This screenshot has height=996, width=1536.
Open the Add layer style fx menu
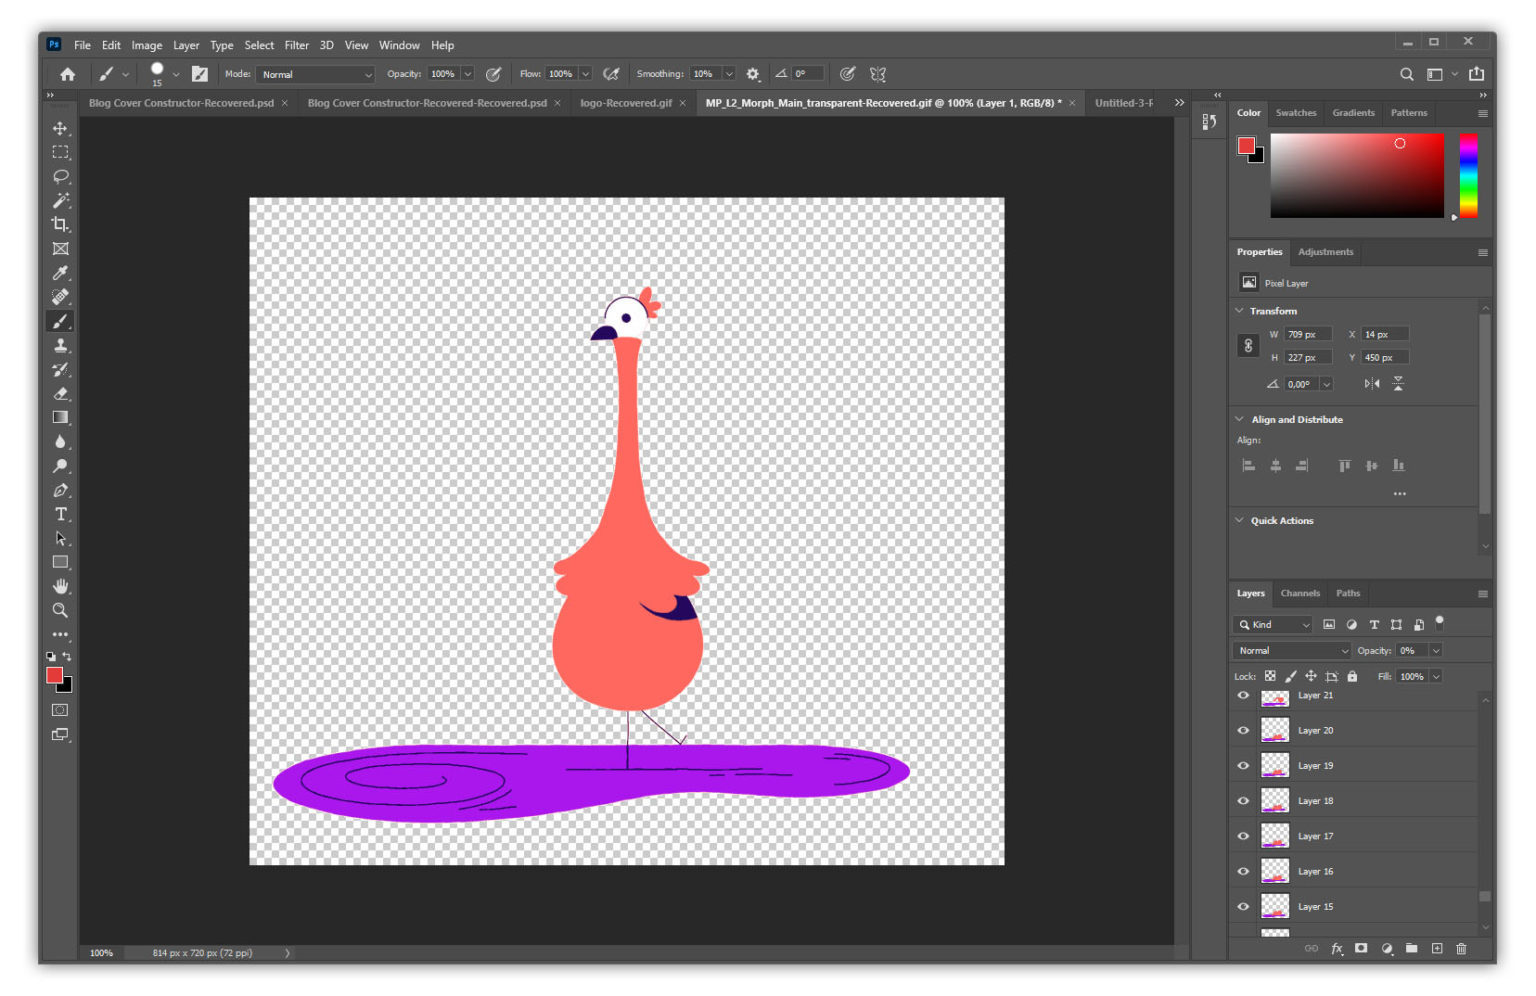pyautogui.click(x=1337, y=948)
